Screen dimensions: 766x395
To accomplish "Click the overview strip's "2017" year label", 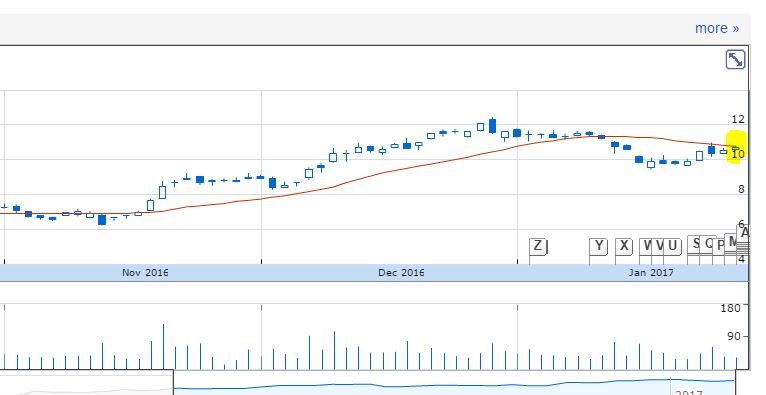I will tap(688, 392).
